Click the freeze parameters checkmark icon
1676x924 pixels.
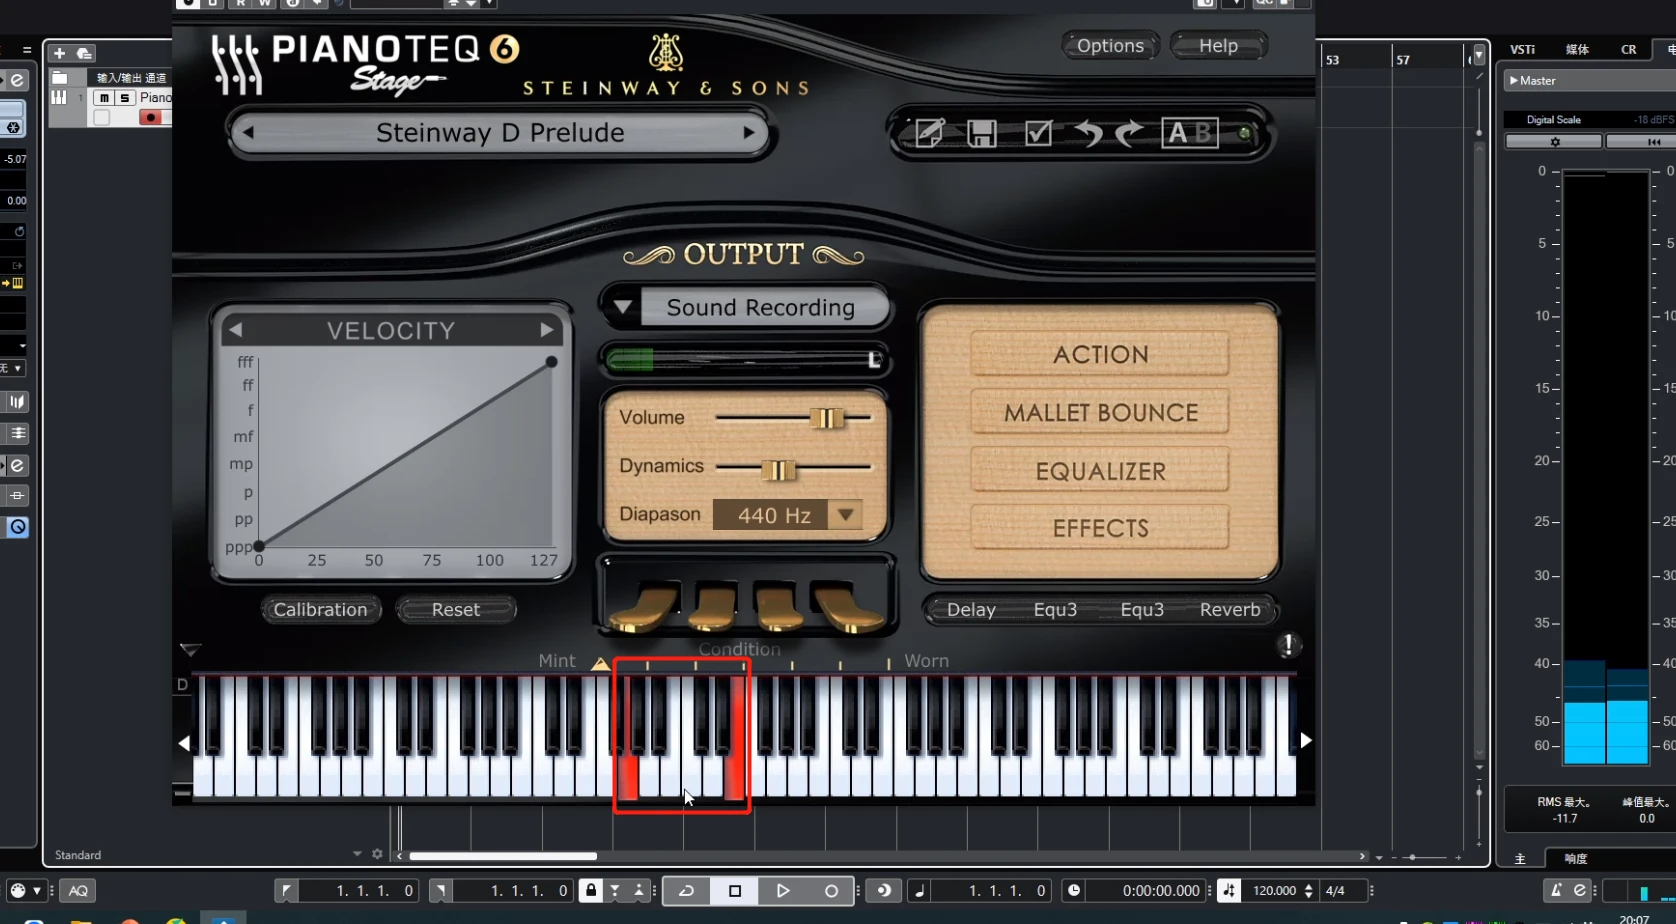point(1038,132)
